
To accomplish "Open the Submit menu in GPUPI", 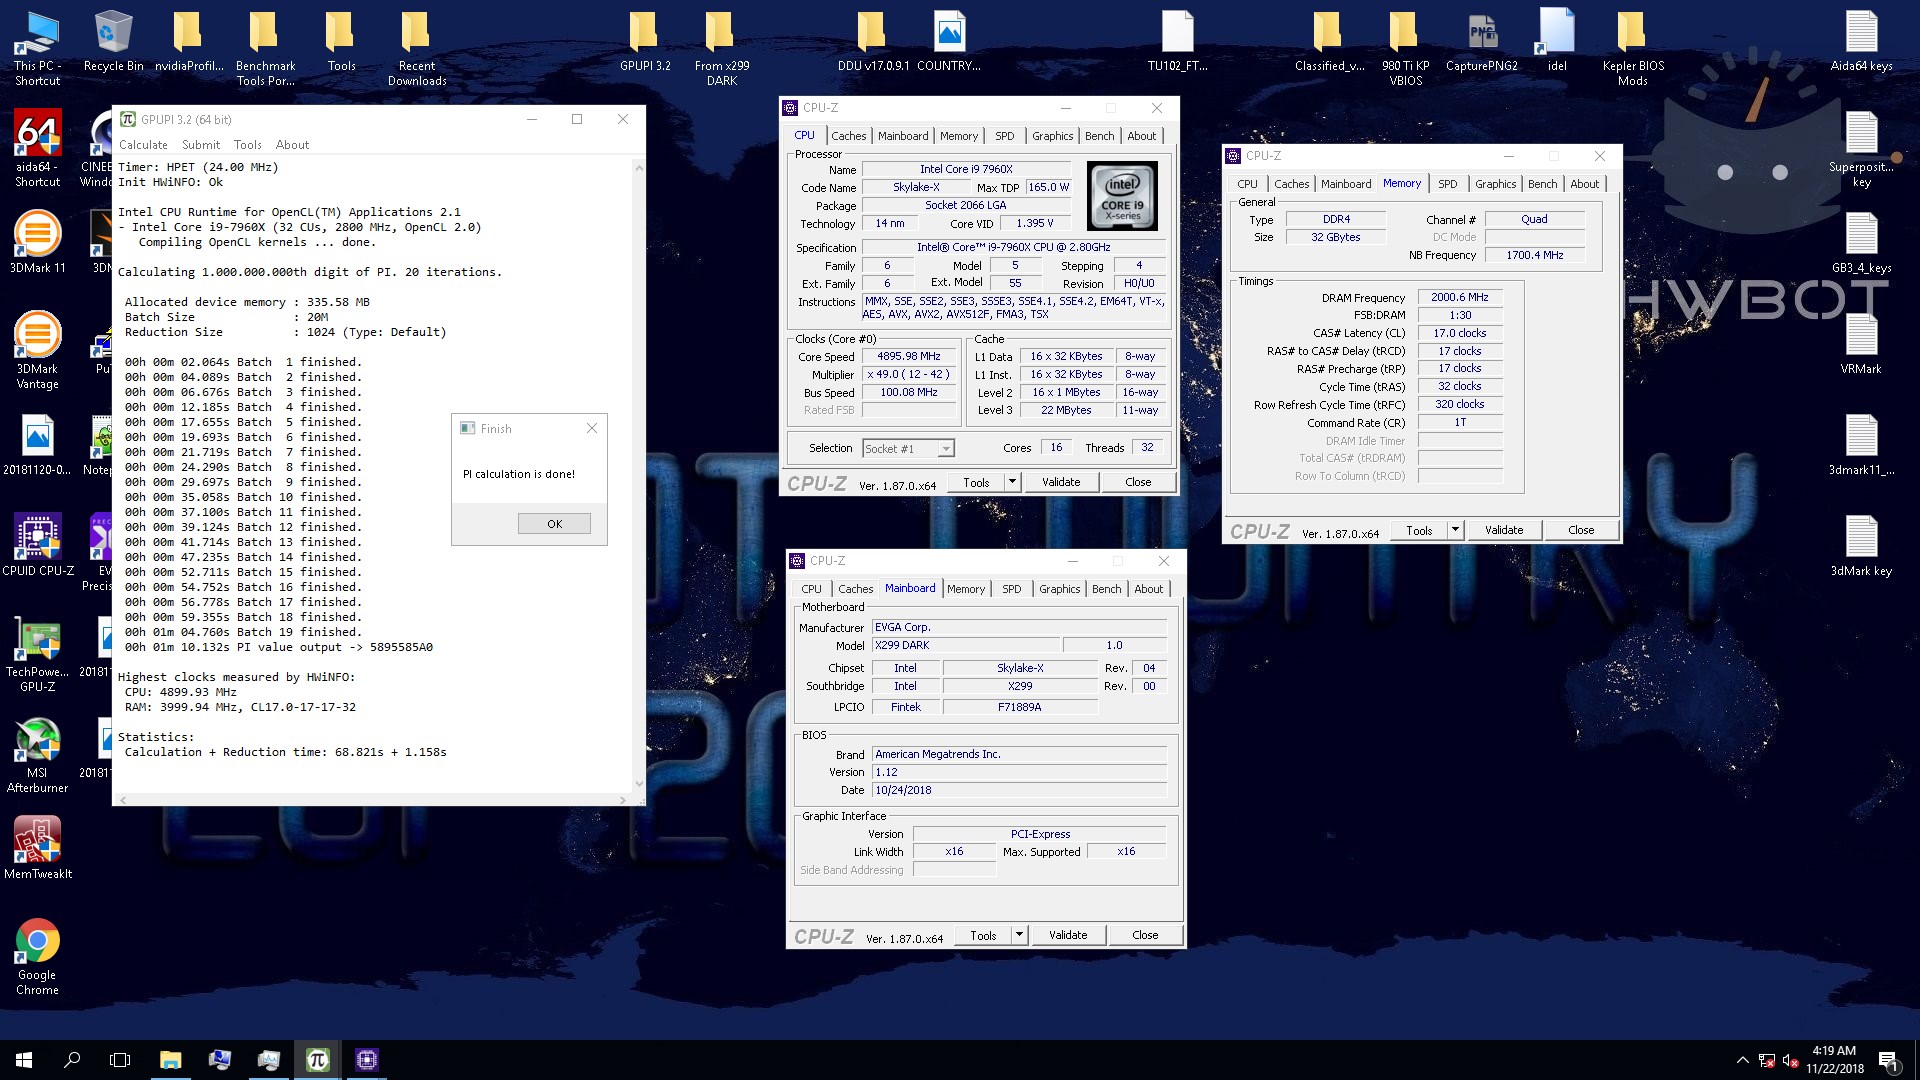I will tap(201, 144).
